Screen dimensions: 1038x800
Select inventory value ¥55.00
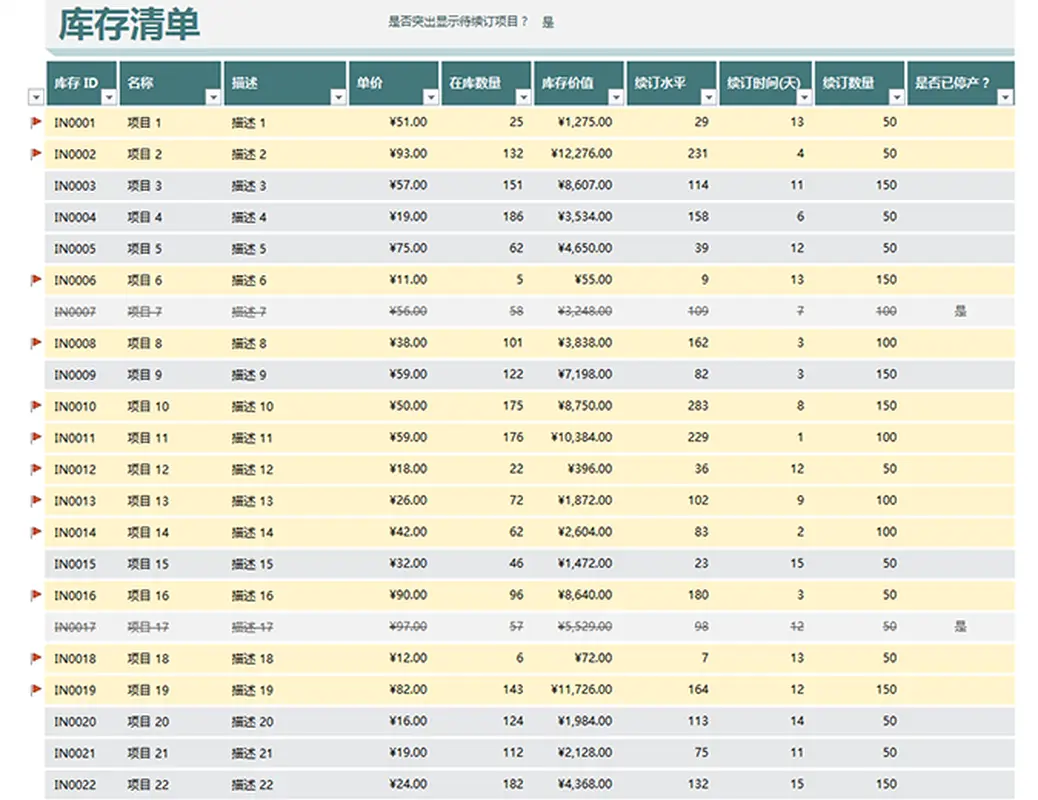click(593, 279)
